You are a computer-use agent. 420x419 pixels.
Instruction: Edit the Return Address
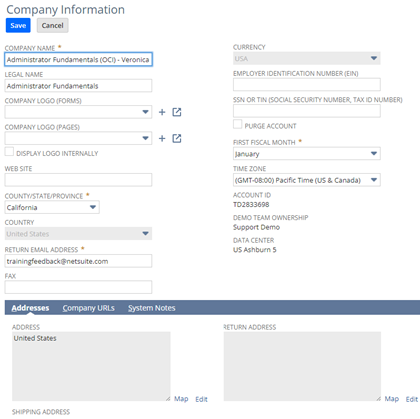tap(412, 399)
